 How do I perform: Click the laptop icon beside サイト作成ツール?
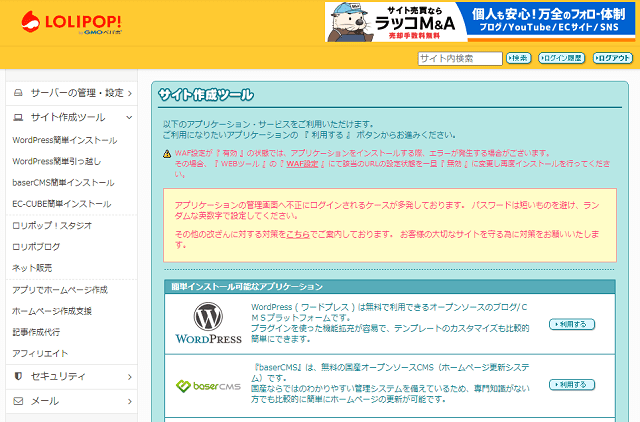(18, 118)
